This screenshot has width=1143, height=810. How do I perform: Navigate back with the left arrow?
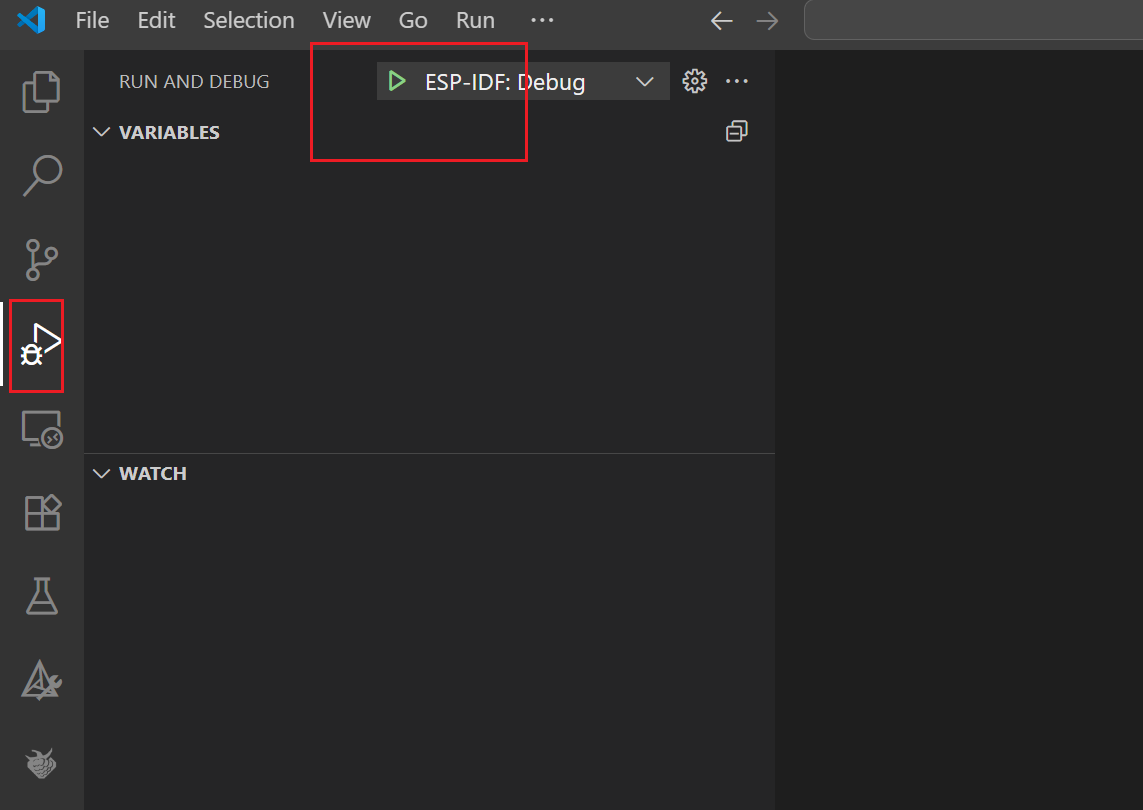(721, 20)
